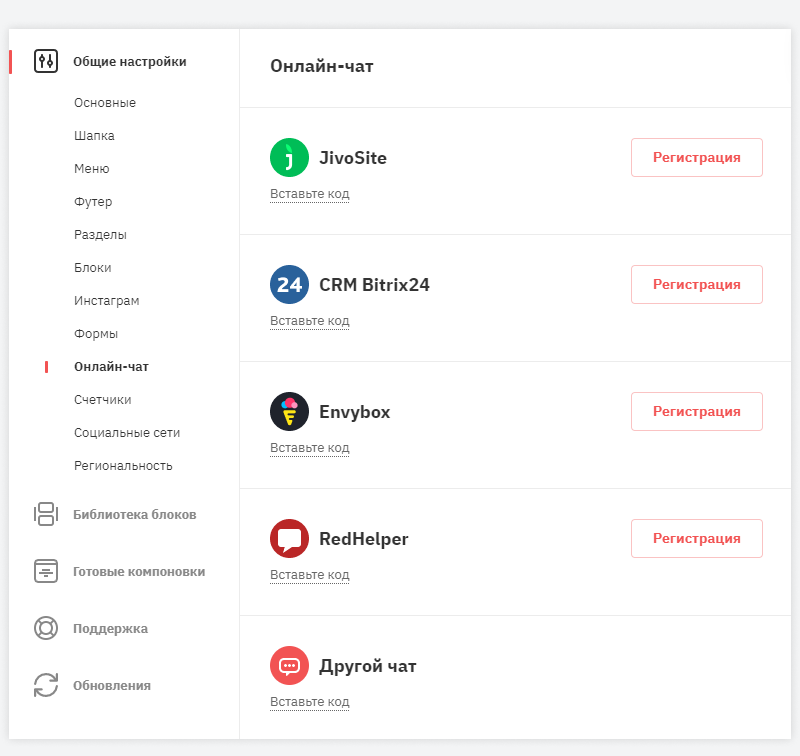Open the Счетчики settings section

click(102, 400)
